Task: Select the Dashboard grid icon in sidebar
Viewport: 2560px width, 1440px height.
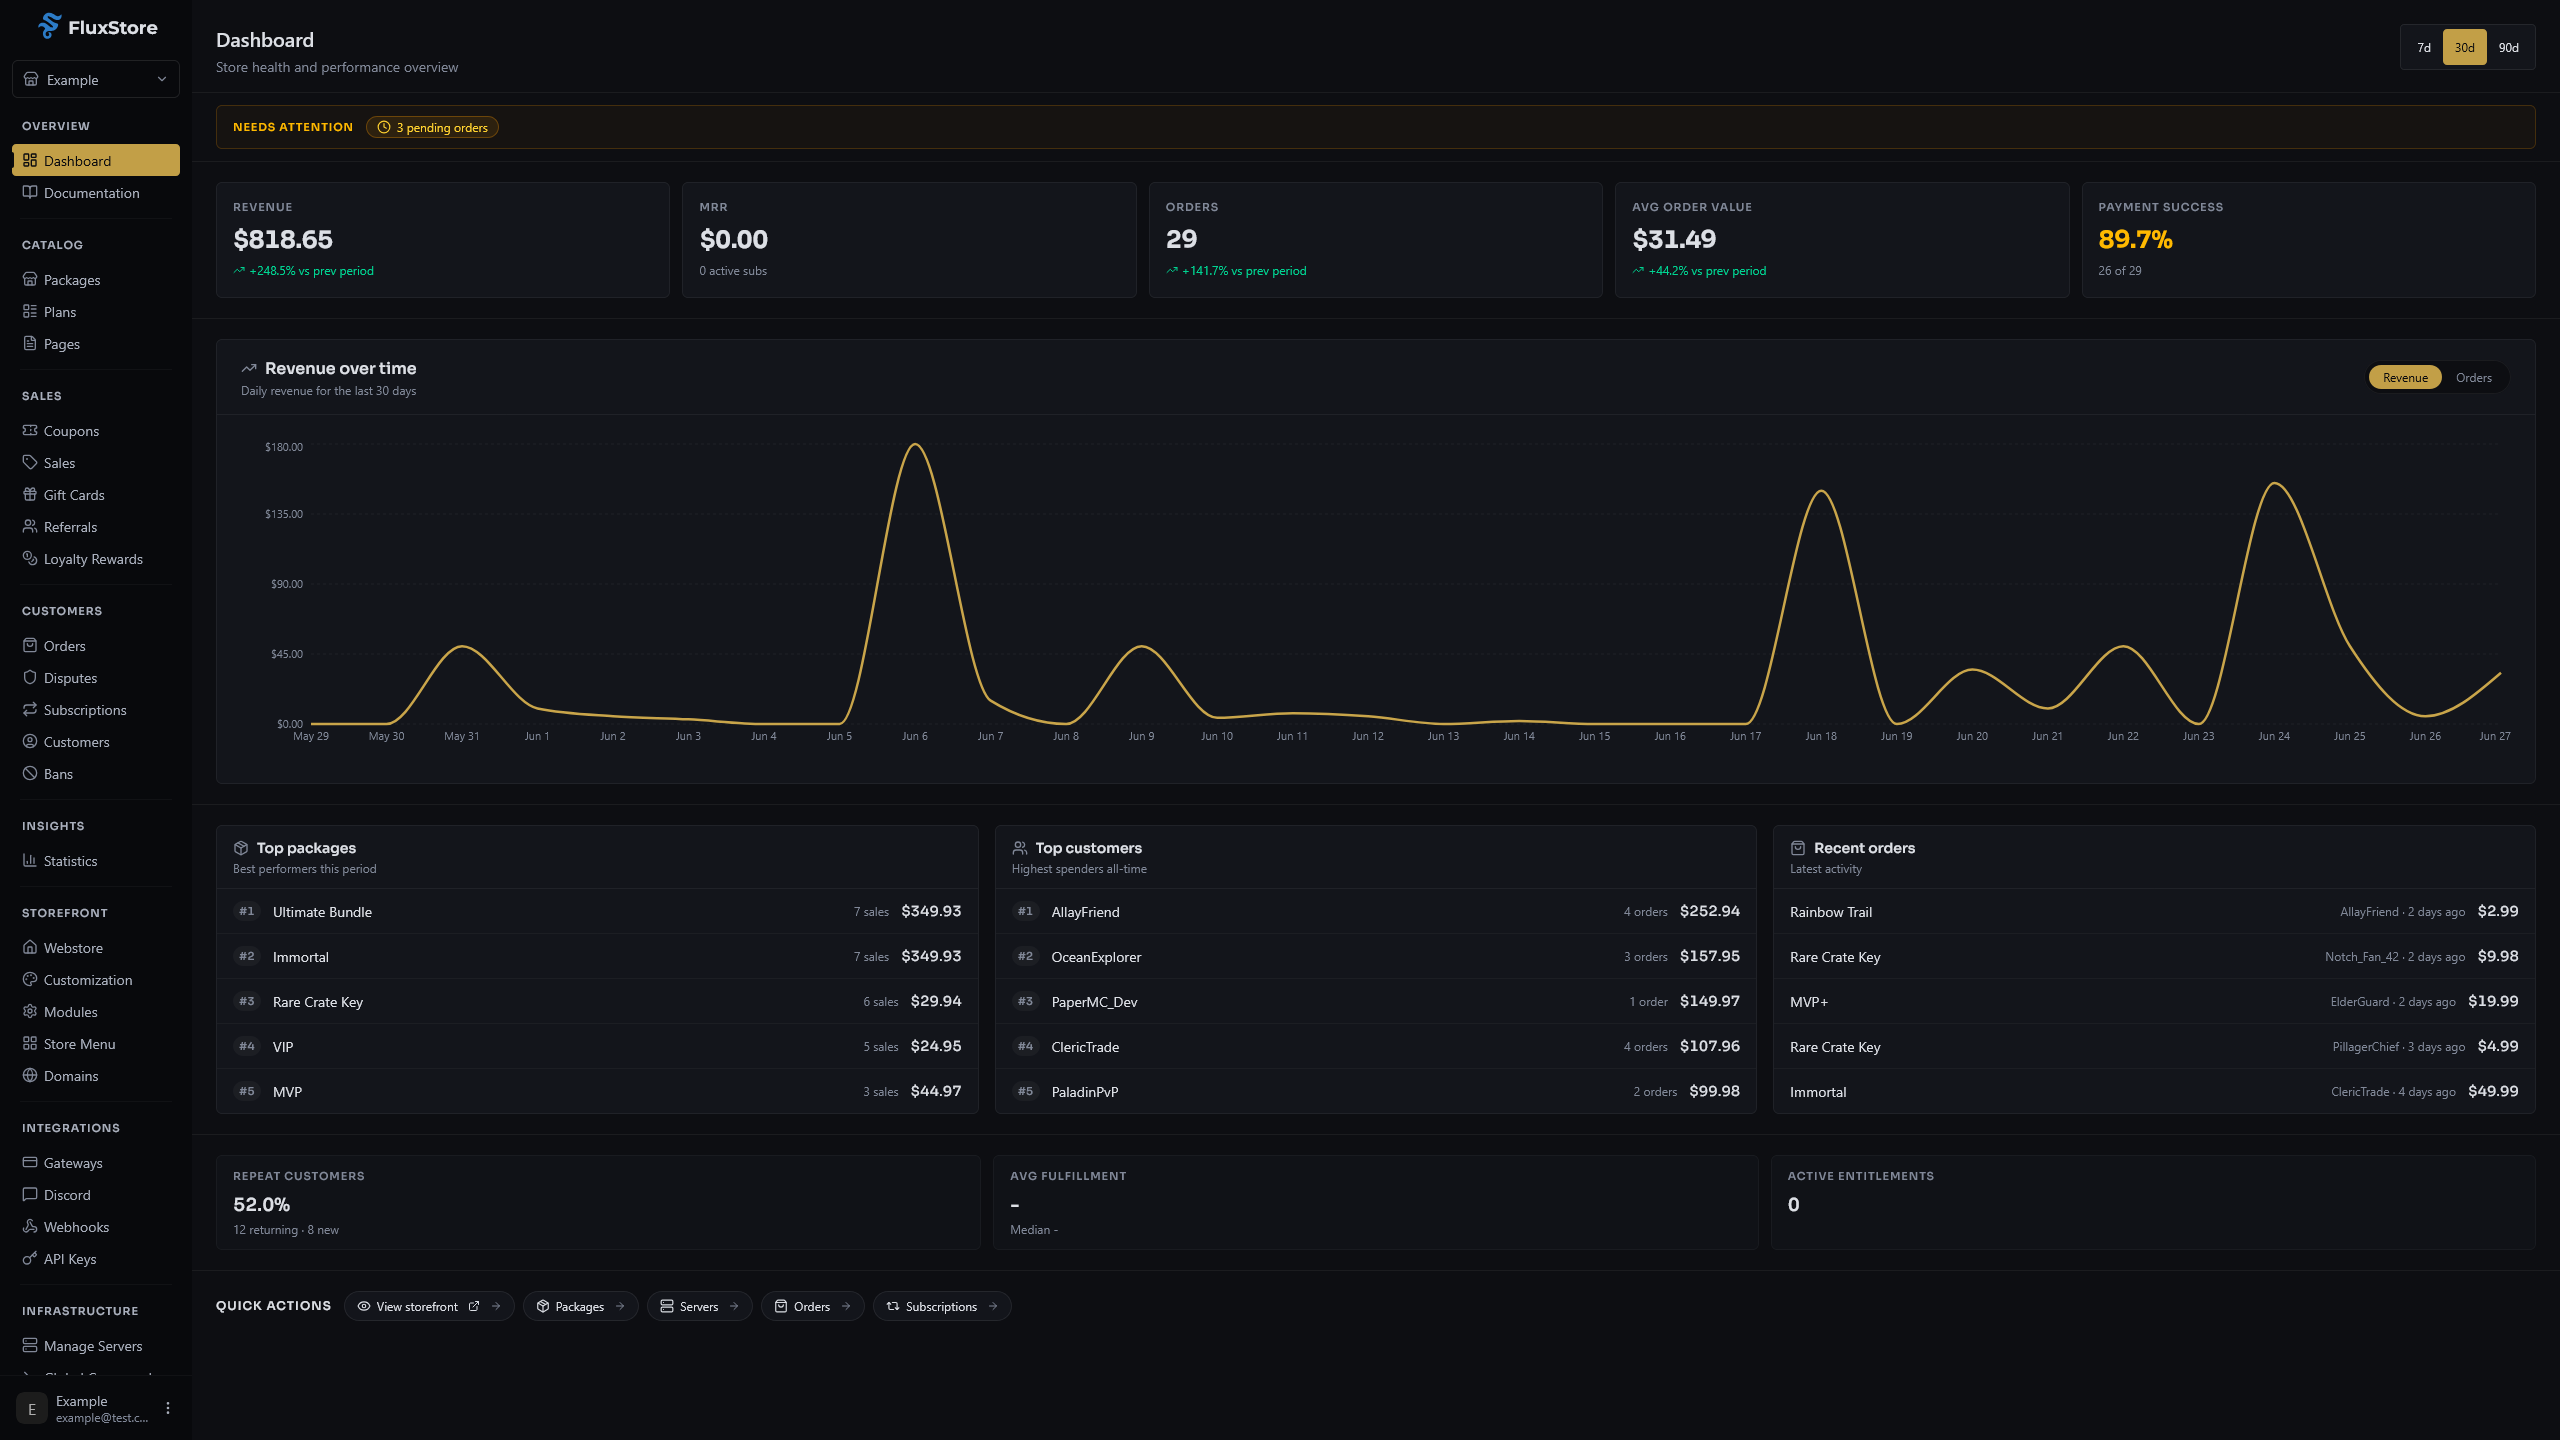Action: pos(30,161)
